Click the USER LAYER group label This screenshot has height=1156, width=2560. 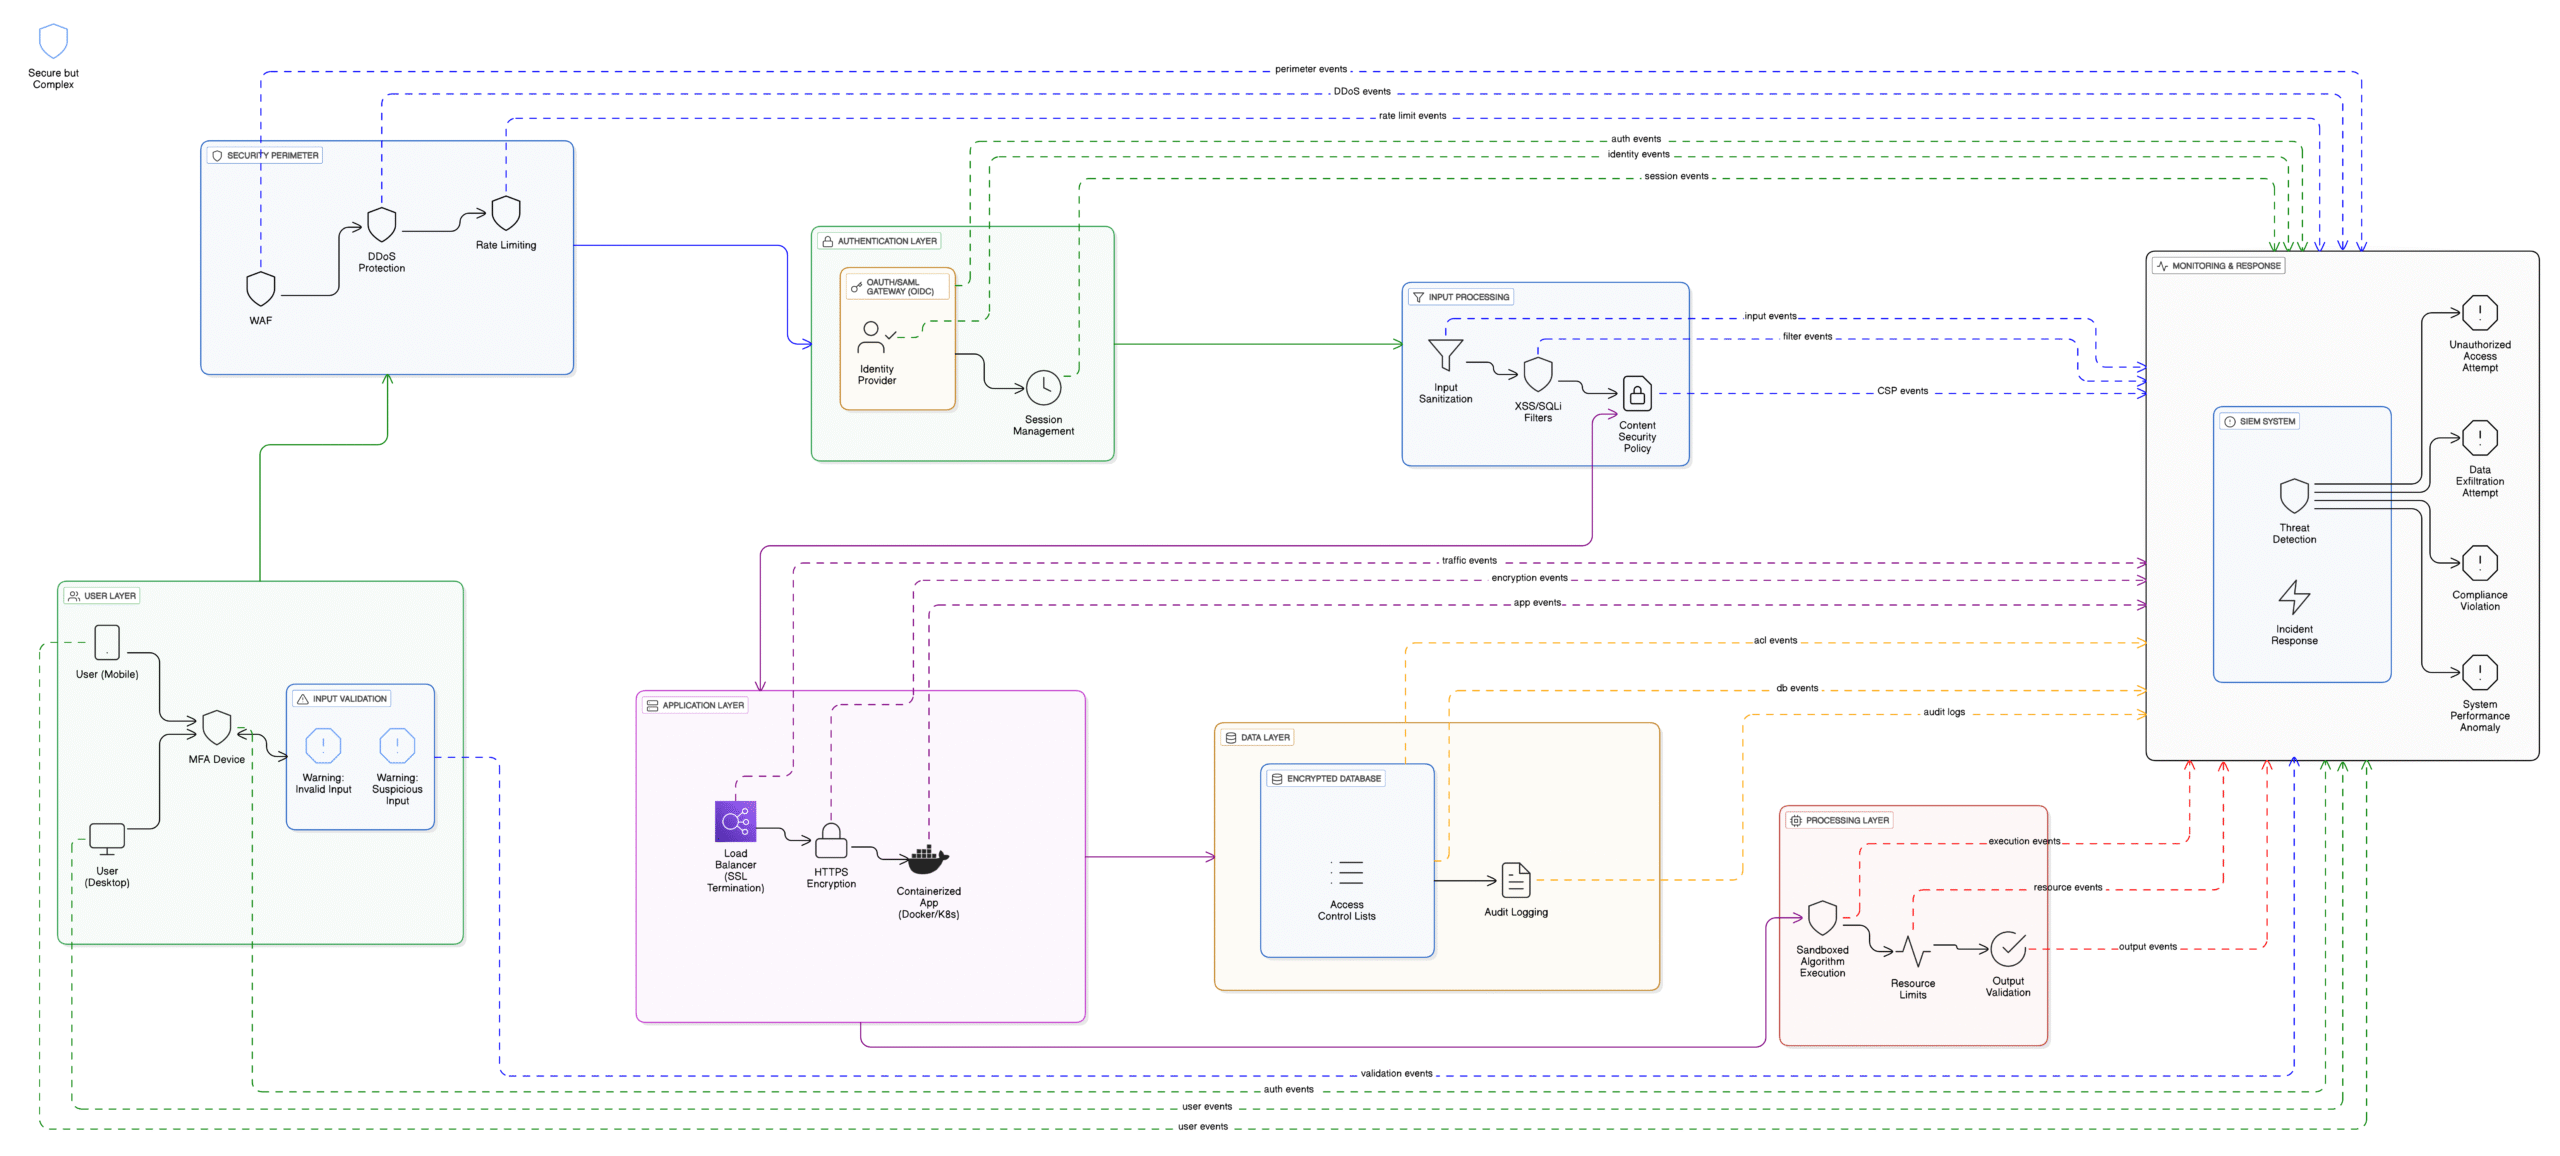101,596
